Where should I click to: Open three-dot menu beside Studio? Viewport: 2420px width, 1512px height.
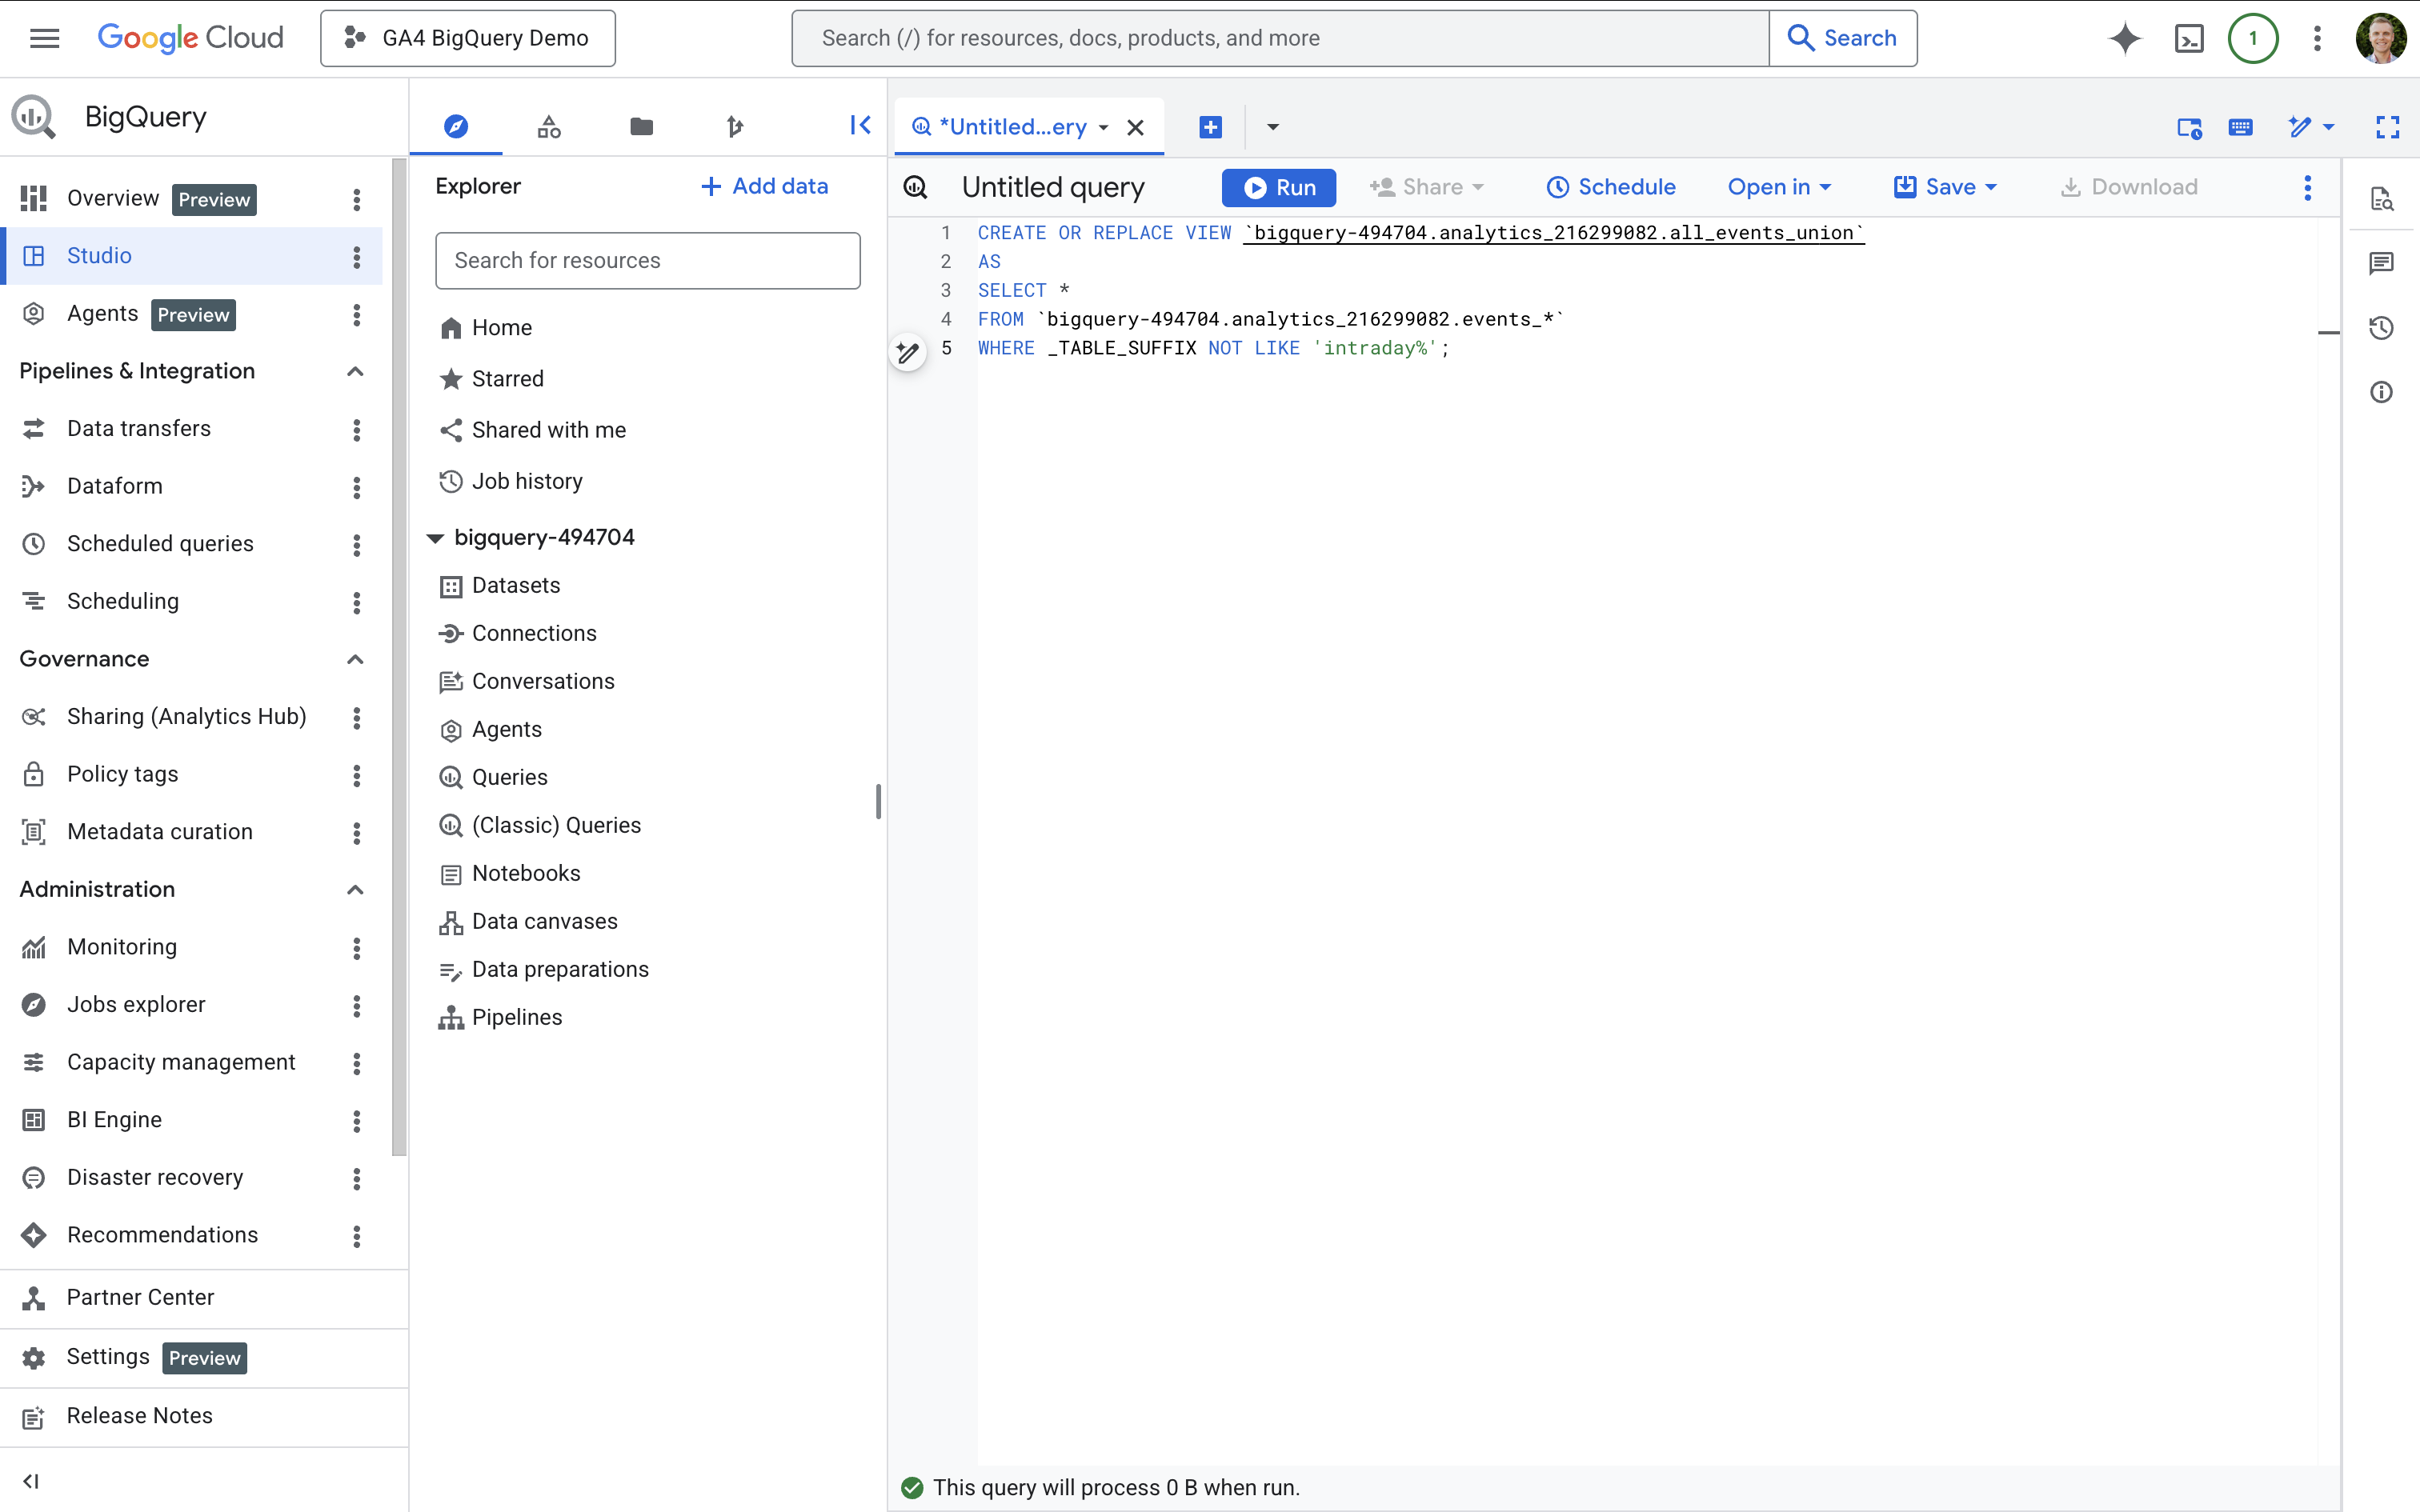tap(356, 257)
